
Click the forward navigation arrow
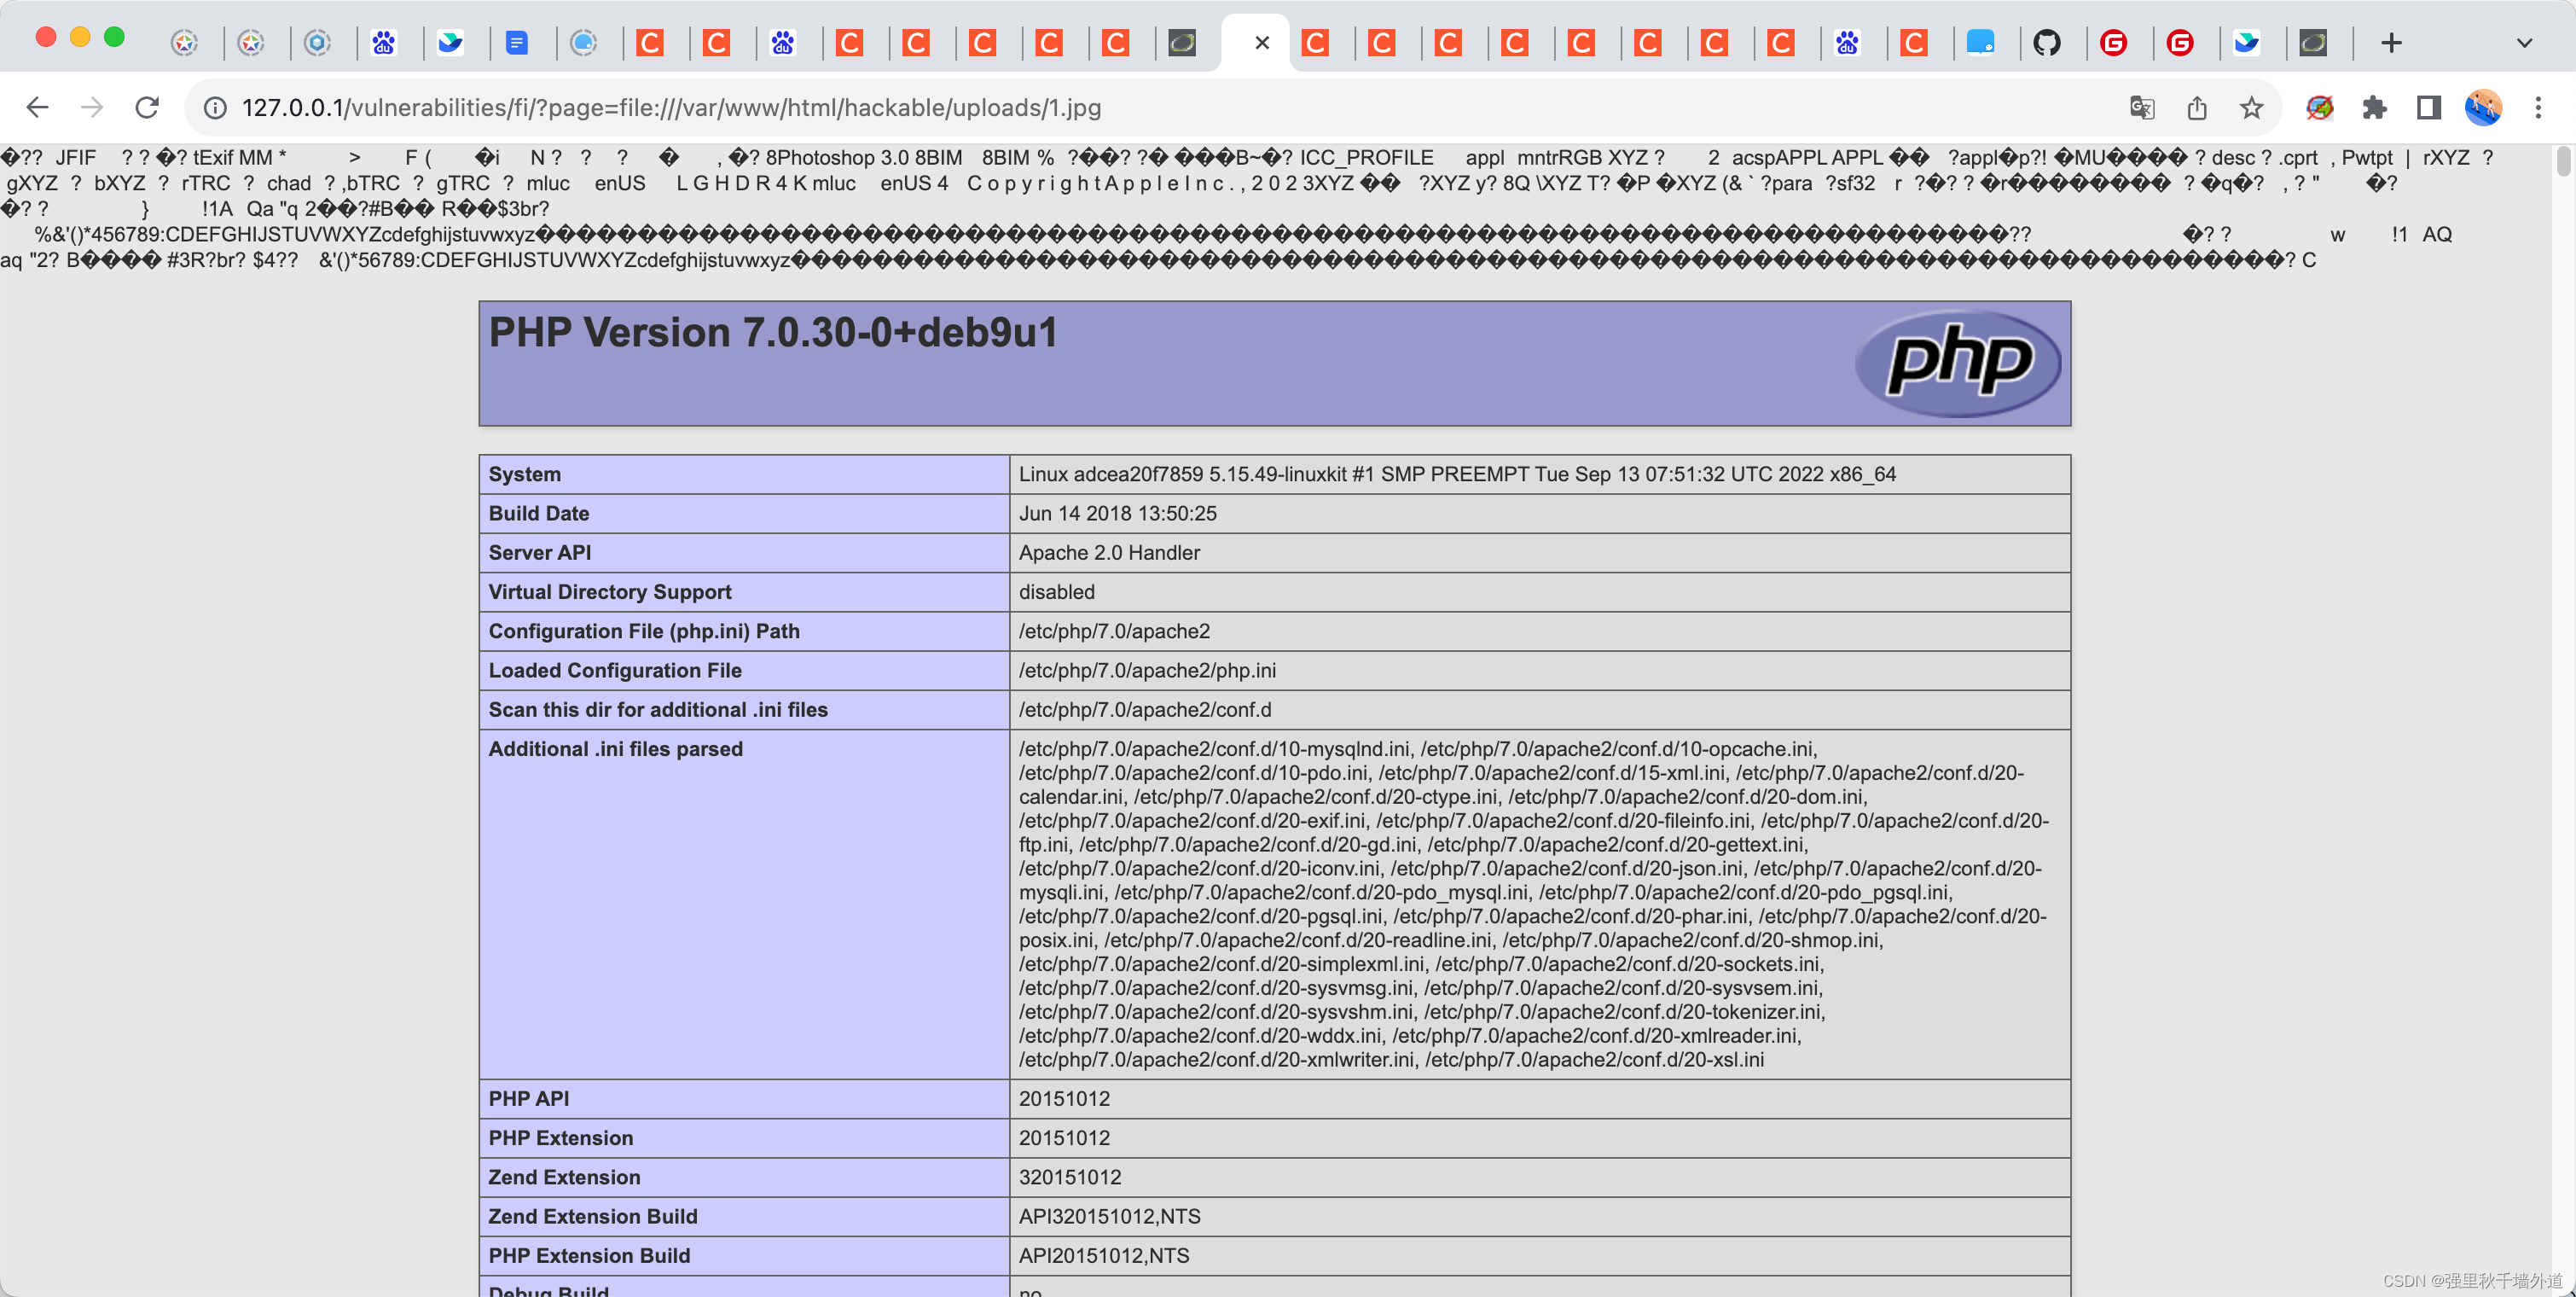coord(92,107)
